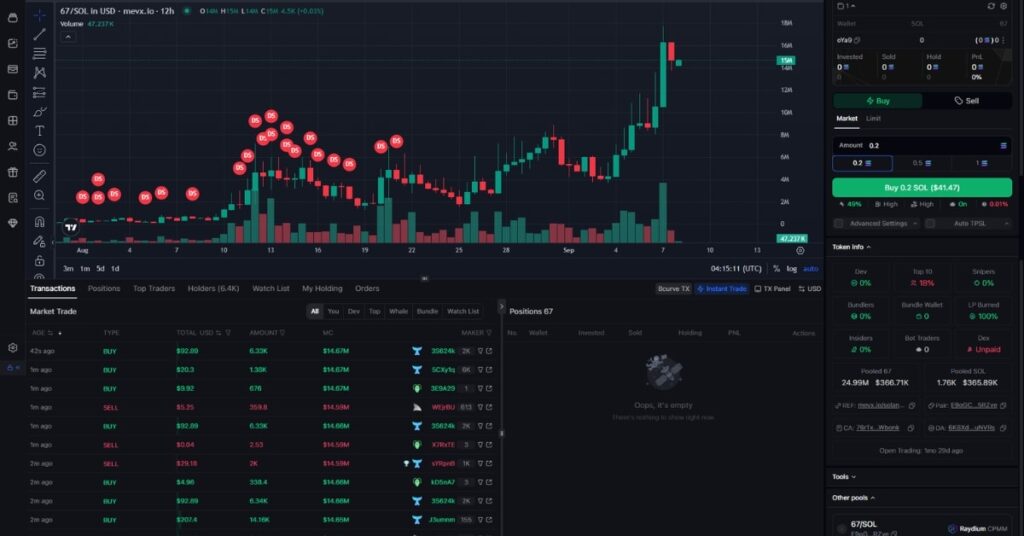Image resolution: width=1024 pixels, height=536 pixels.
Task: Copy the contract address CA
Action: (x=911, y=428)
